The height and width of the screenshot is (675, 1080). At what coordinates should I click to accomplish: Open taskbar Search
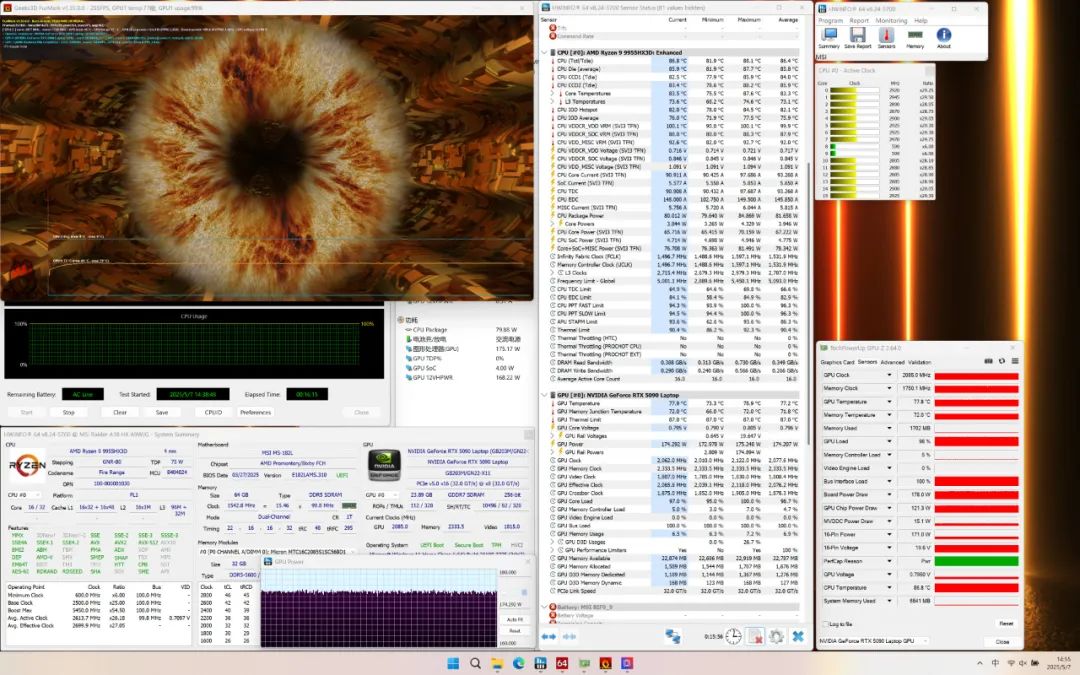tap(475, 663)
